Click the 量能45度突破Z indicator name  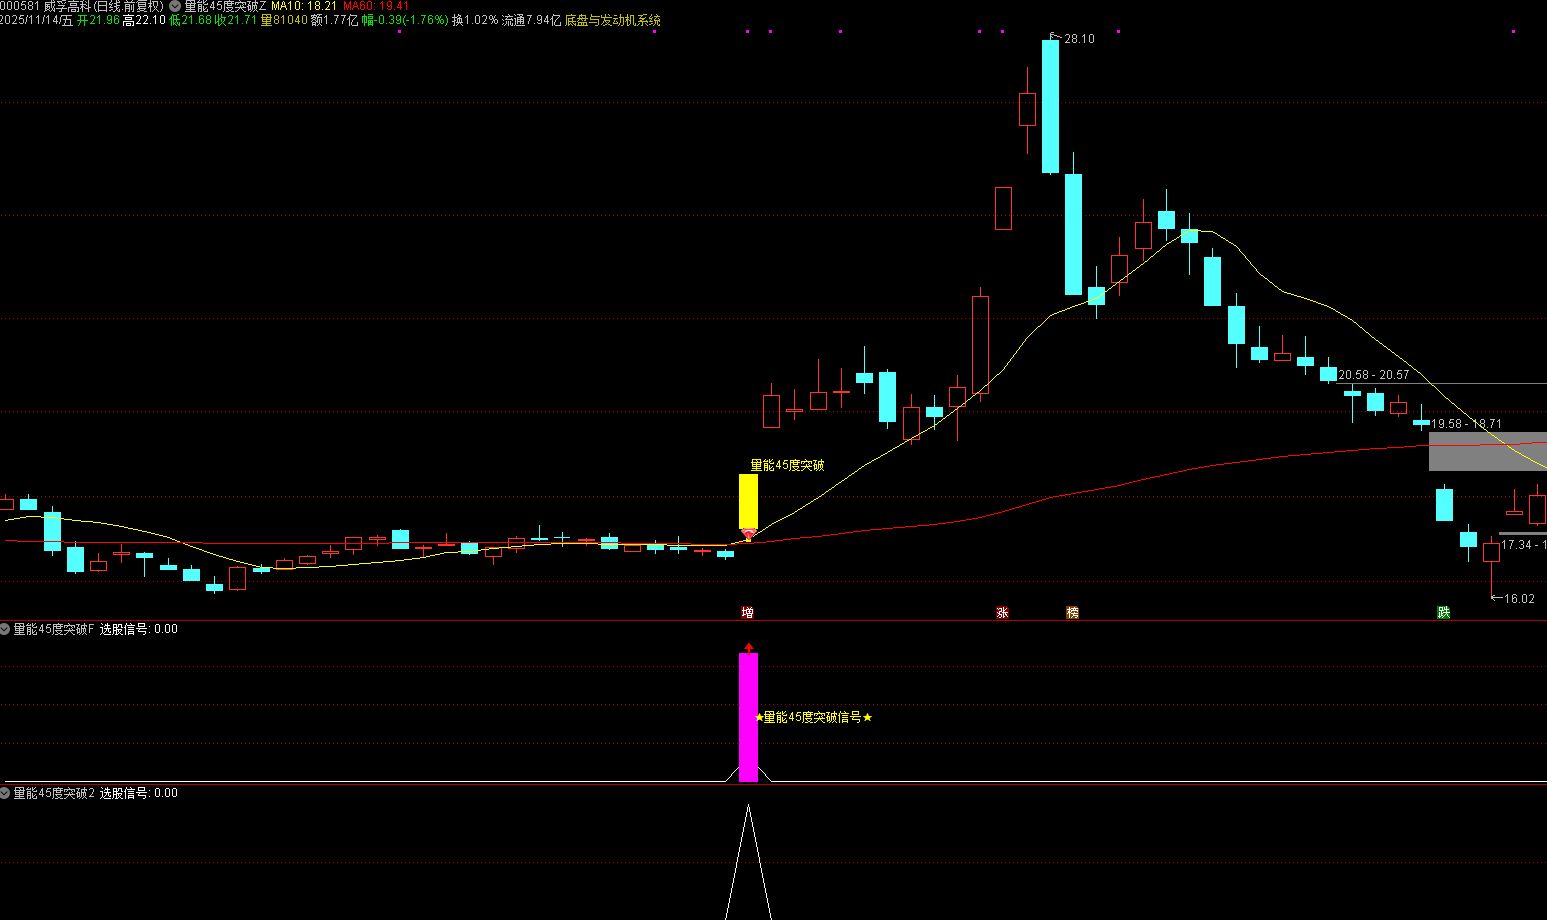pos(225,6)
